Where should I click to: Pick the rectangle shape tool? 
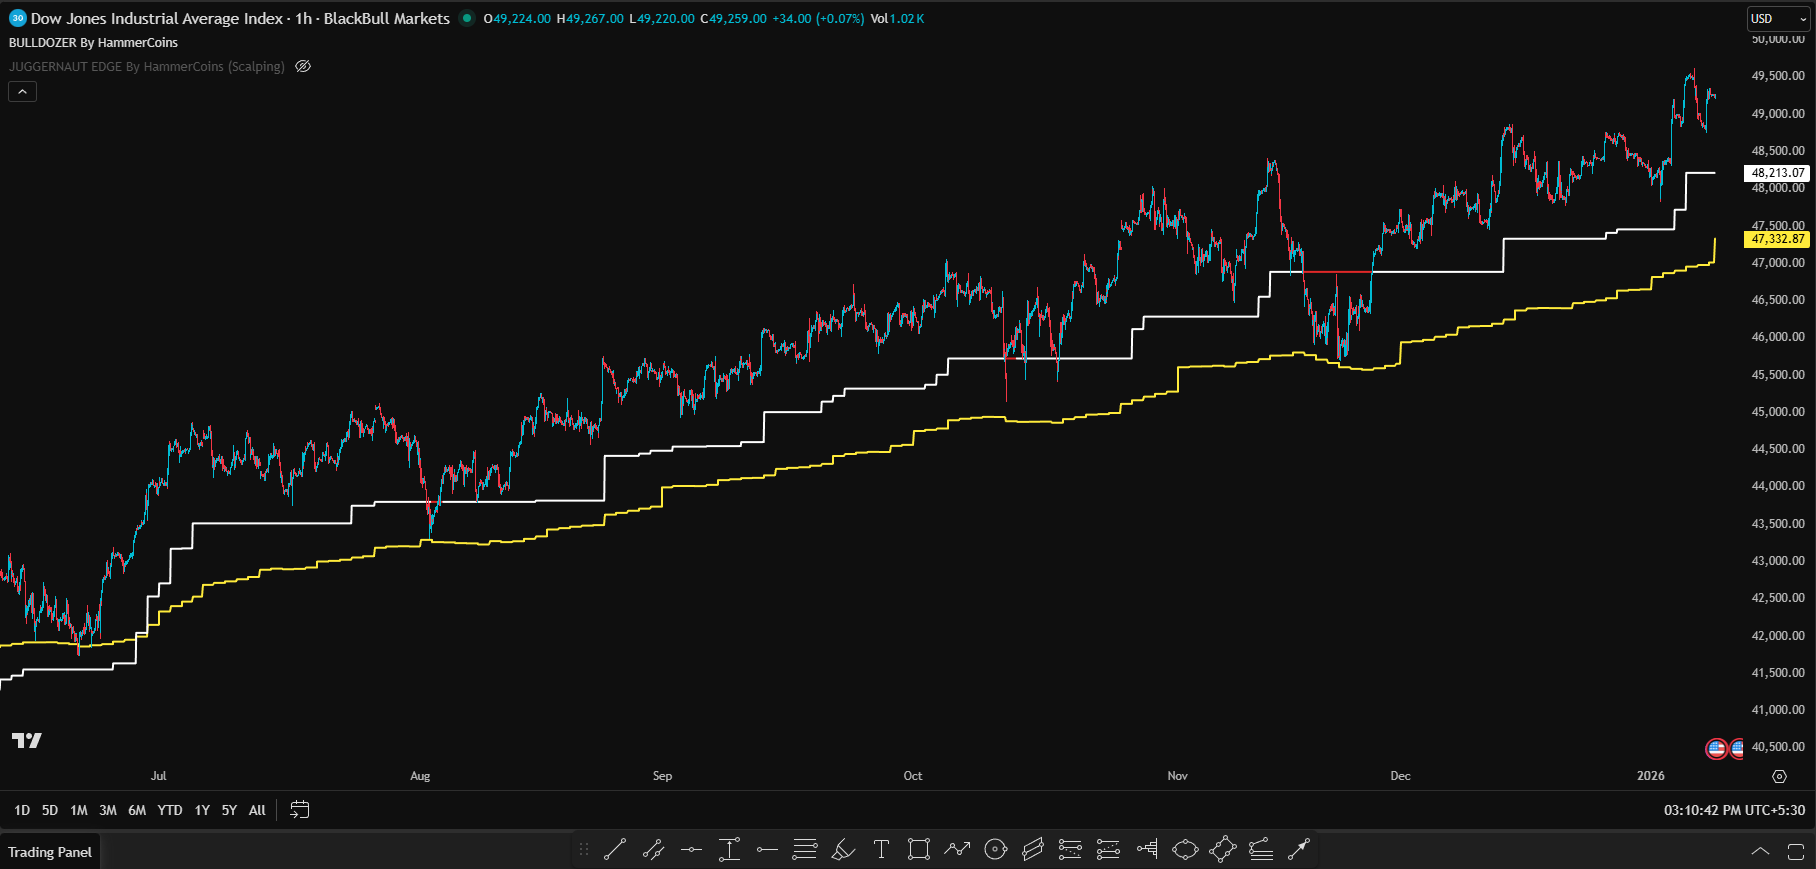pos(918,850)
